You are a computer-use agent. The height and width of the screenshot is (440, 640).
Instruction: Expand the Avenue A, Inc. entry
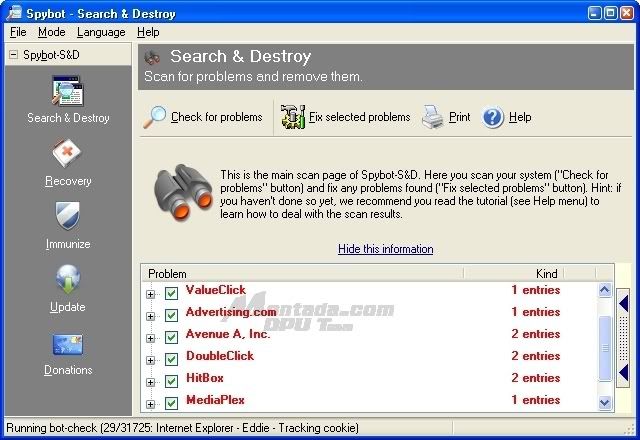coord(151,338)
